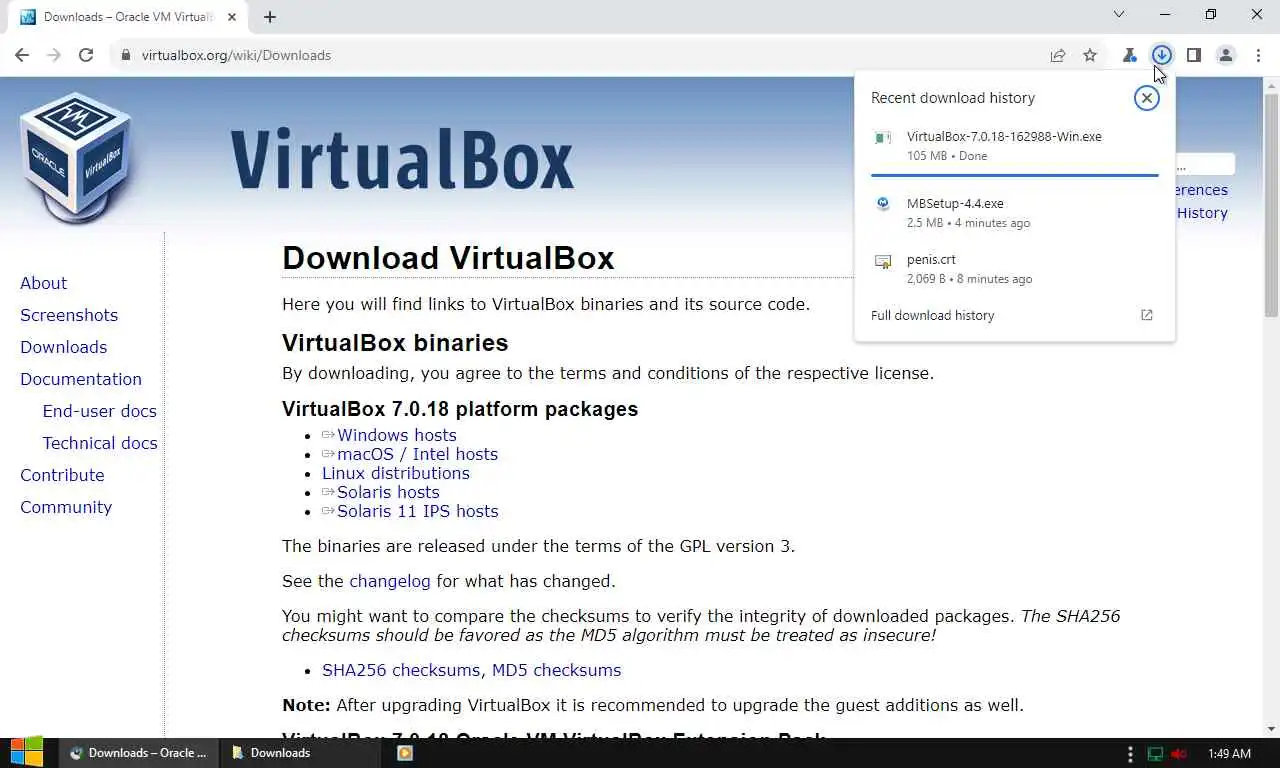Open the Chrome Labs flask icon
The height and width of the screenshot is (768, 1280).
click(1130, 55)
